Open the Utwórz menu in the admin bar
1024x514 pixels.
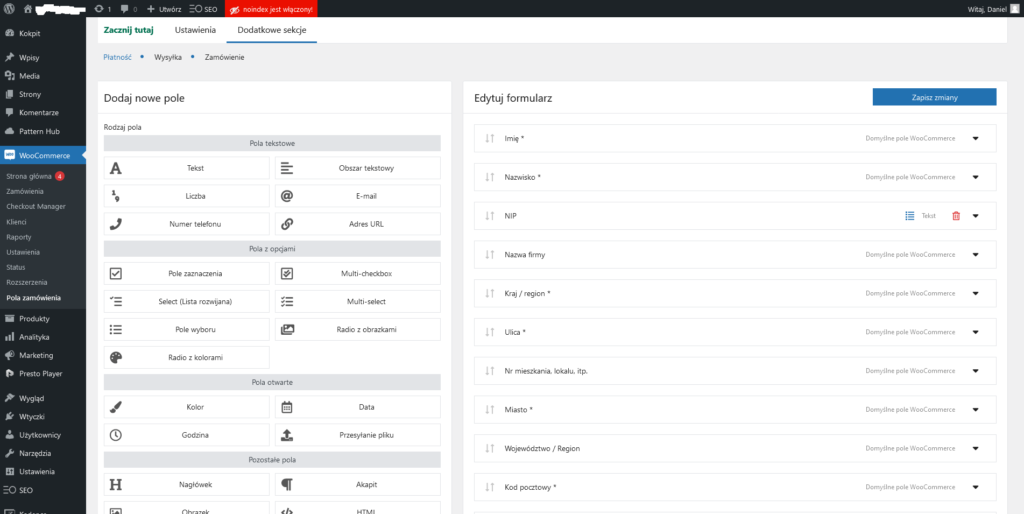(164, 9)
